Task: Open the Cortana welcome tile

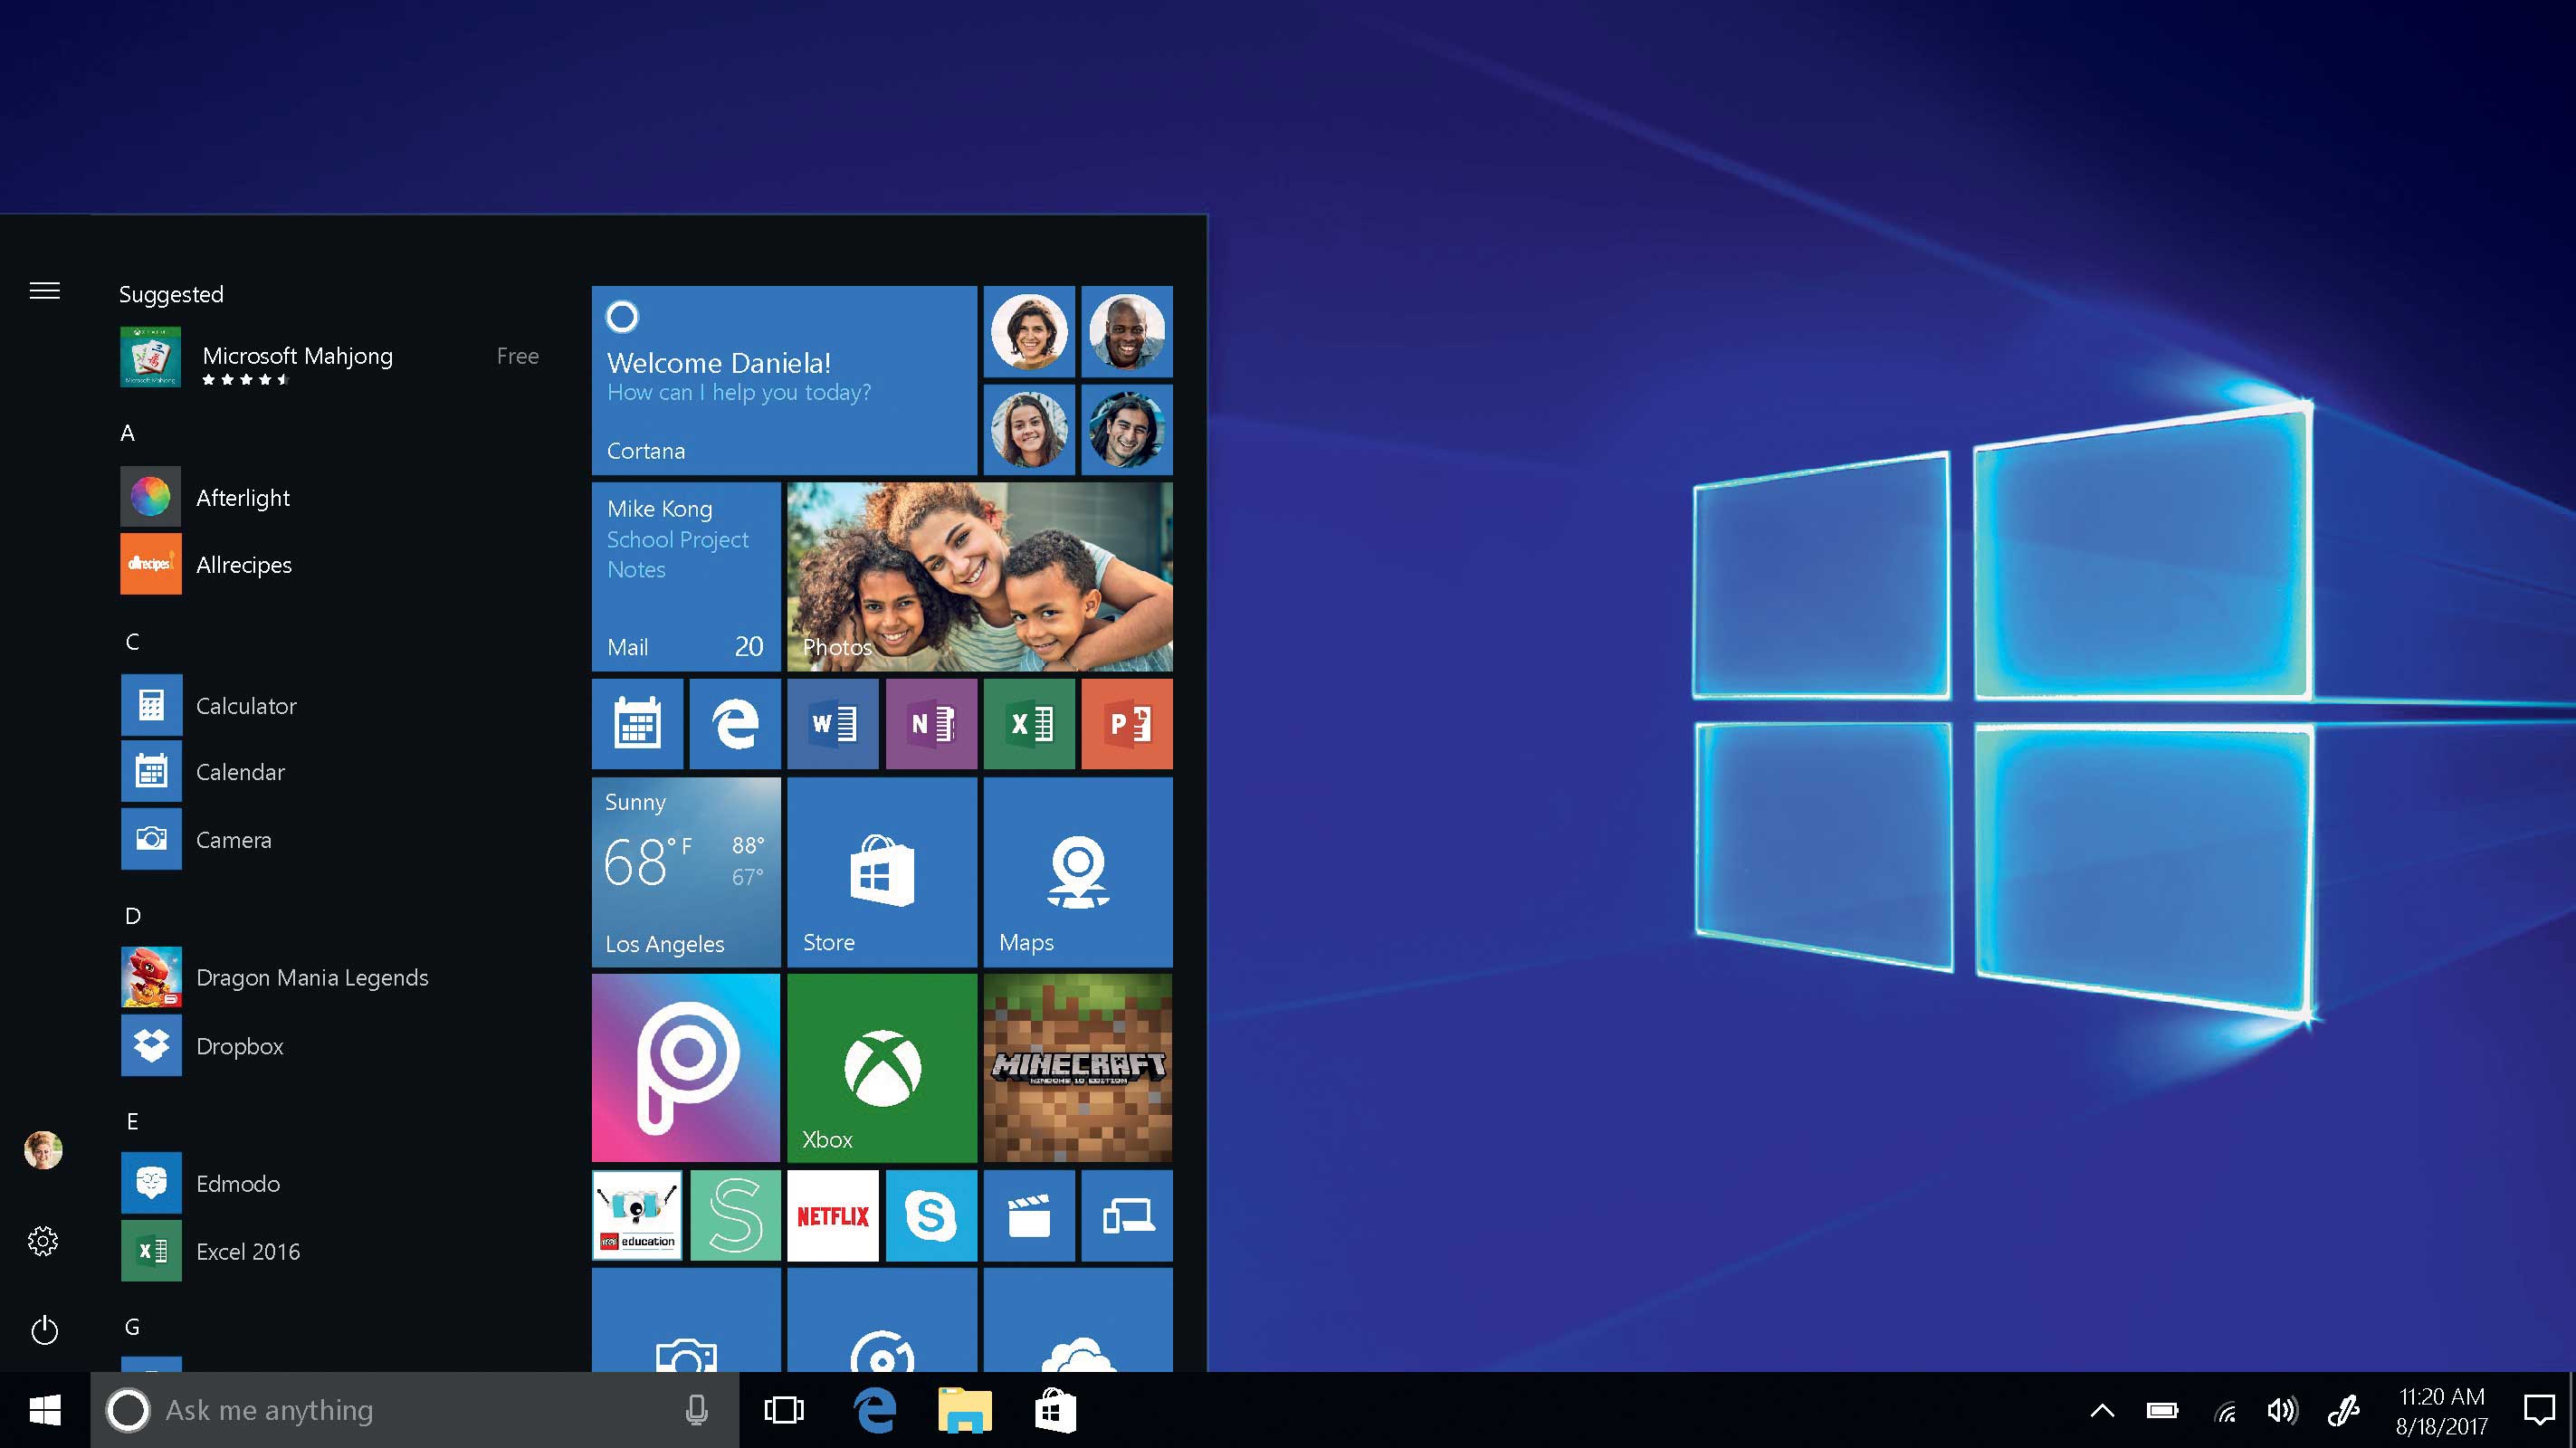Action: tap(783, 380)
